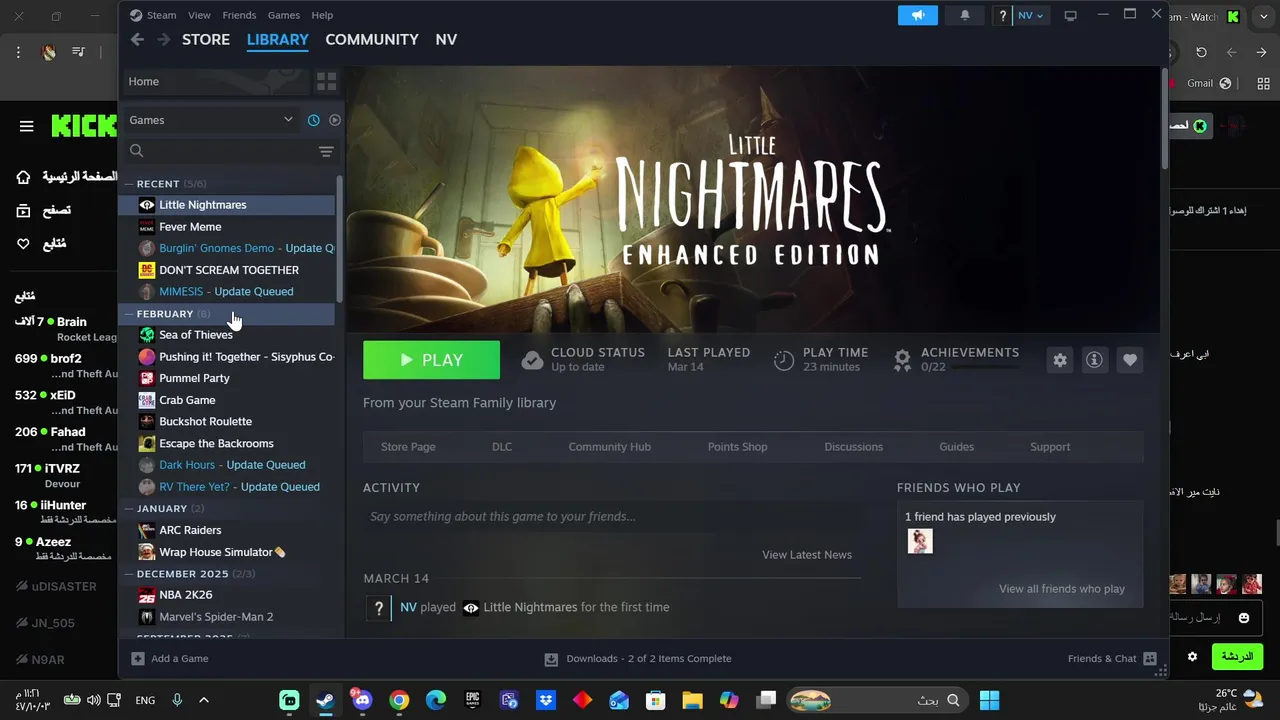Switch library to grid collections view

pyautogui.click(x=326, y=81)
